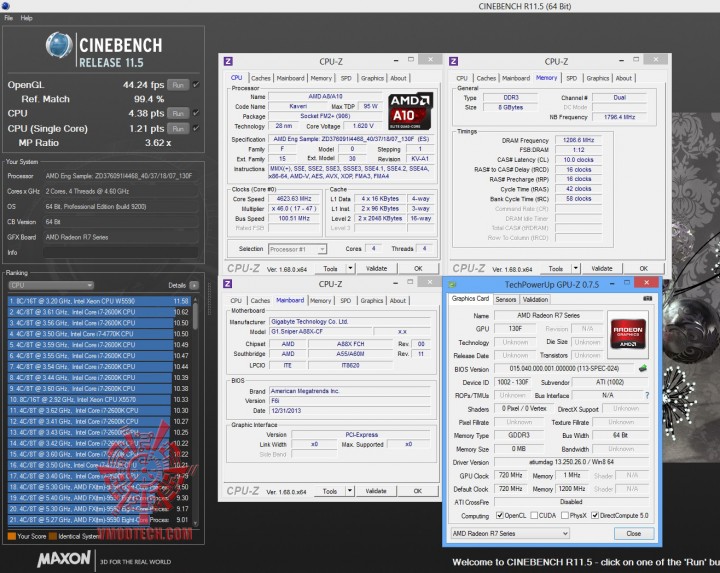
Task: Select the Intel Xeon CPU W5590 ranking row
Action: click(x=99, y=301)
